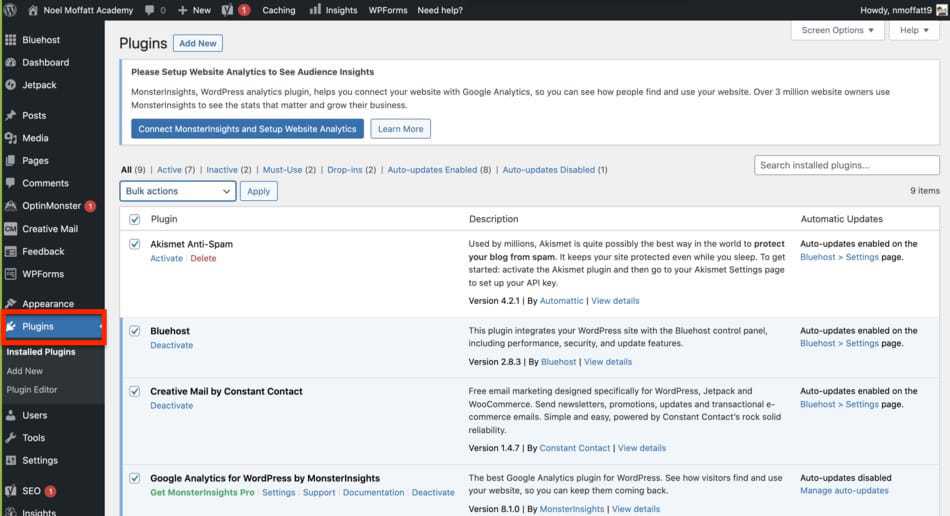This screenshot has width=950, height=516.
Task: Click Manage auto-updates for MonsterInsights
Action: (844, 491)
